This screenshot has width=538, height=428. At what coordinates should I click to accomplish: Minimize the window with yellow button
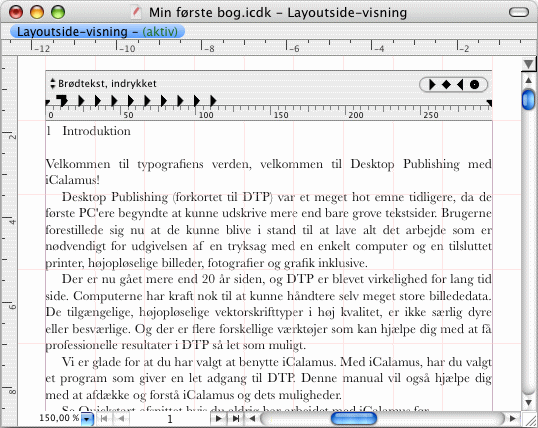[37, 12]
